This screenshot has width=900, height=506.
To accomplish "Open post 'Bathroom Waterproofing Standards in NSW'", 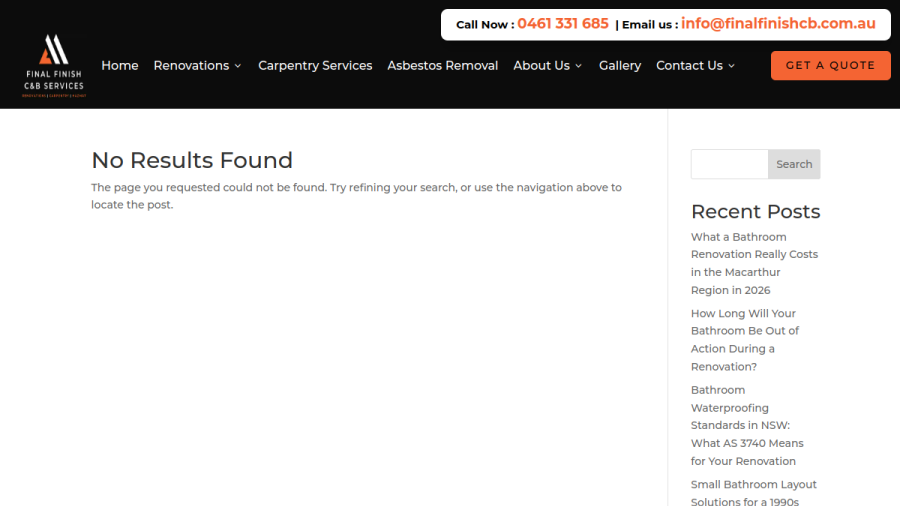I will [747, 425].
